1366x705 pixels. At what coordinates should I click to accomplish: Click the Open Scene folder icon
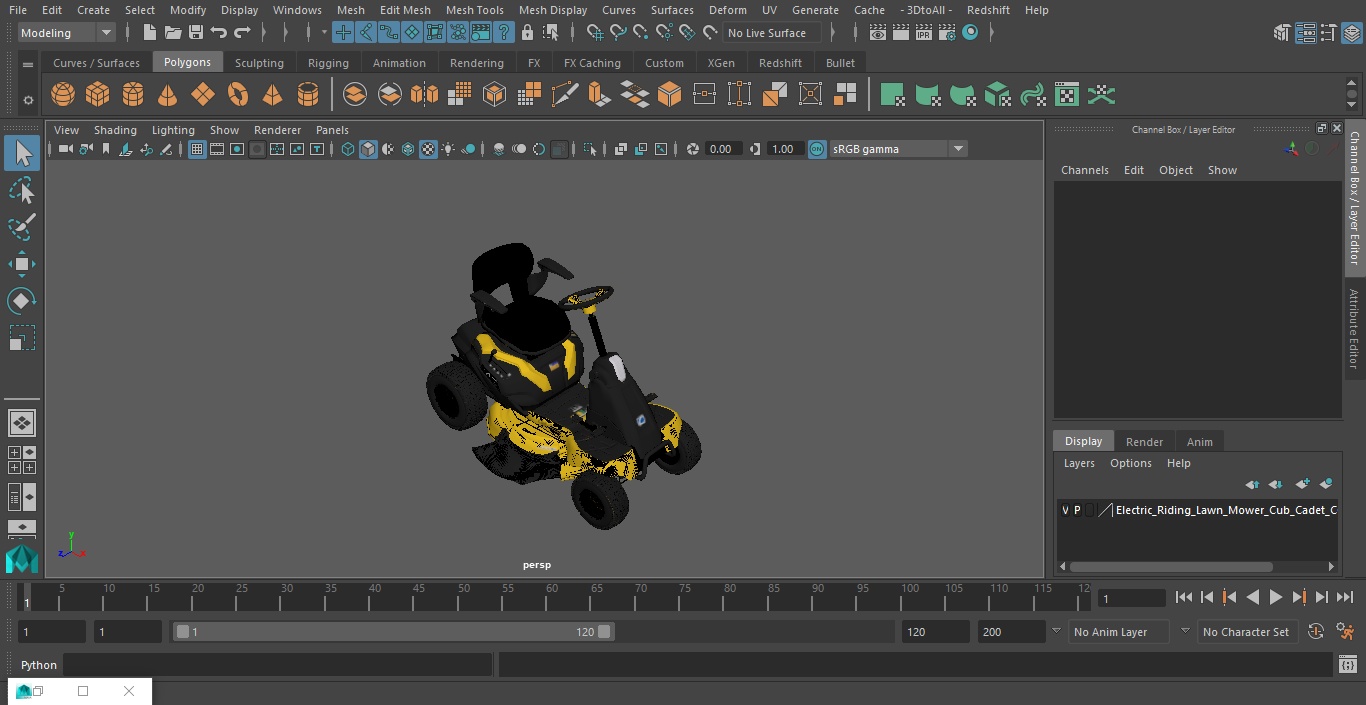click(173, 33)
